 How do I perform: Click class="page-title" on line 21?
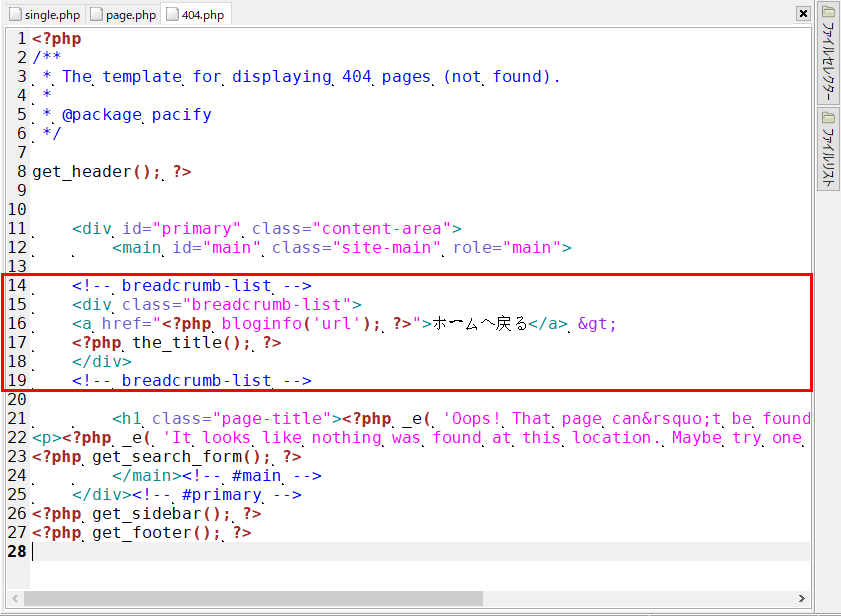(242, 419)
